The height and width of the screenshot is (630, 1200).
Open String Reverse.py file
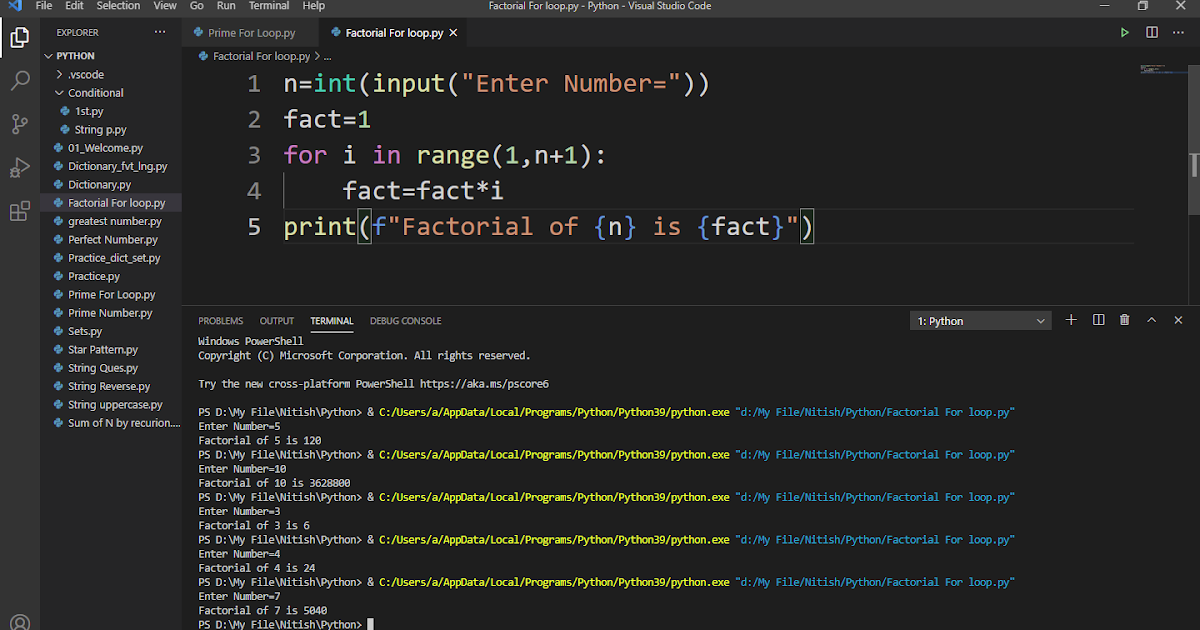point(110,386)
